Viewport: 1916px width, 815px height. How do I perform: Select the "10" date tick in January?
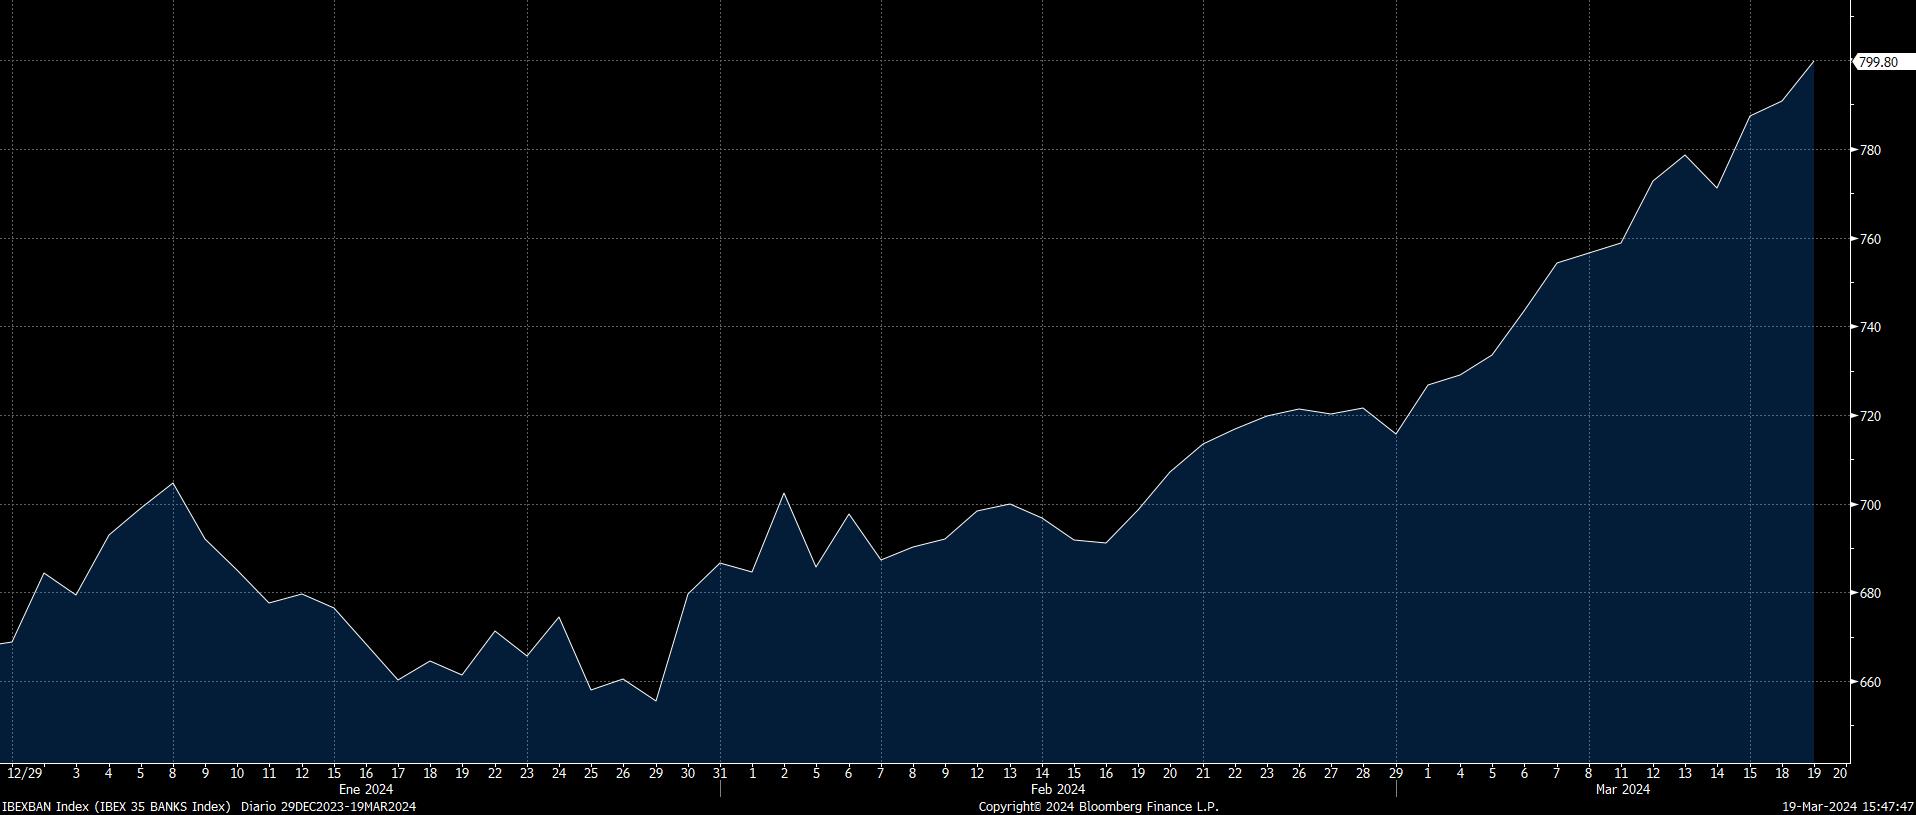237,773
